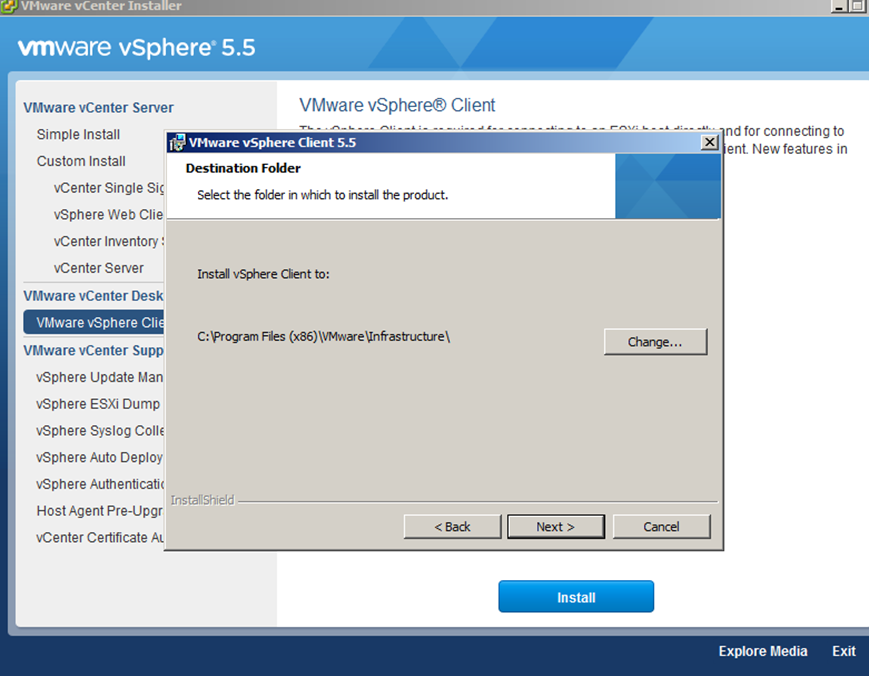Click the highlighted VMware vSphere Client item
Screen dimensions: 869x676
95,322
